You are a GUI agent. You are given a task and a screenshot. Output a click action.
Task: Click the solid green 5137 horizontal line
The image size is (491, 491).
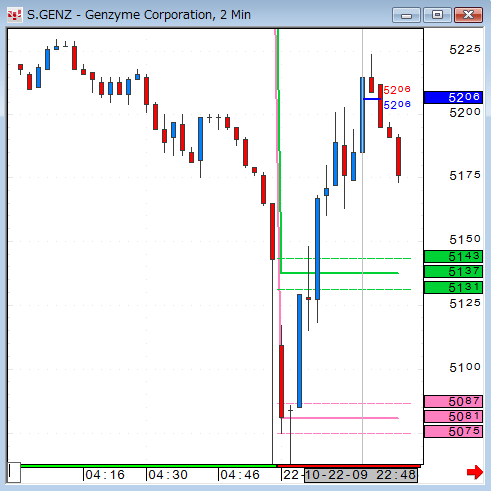point(340,273)
